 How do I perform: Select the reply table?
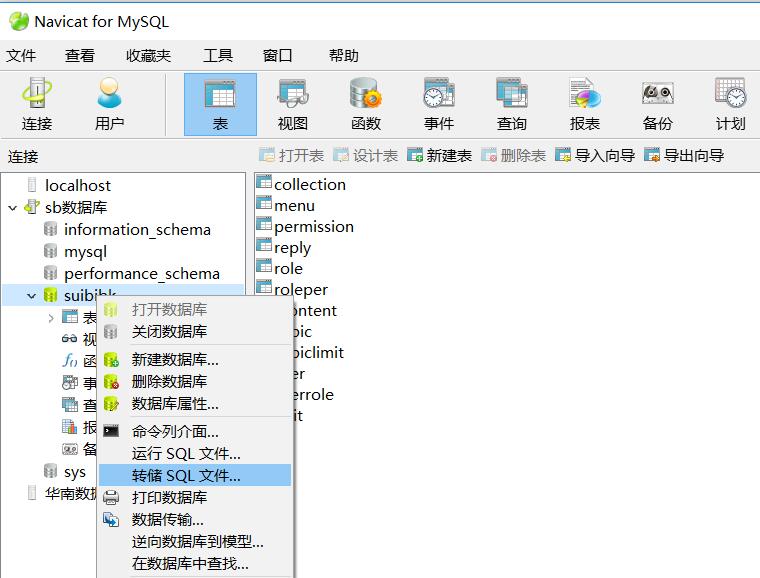tap(292, 248)
